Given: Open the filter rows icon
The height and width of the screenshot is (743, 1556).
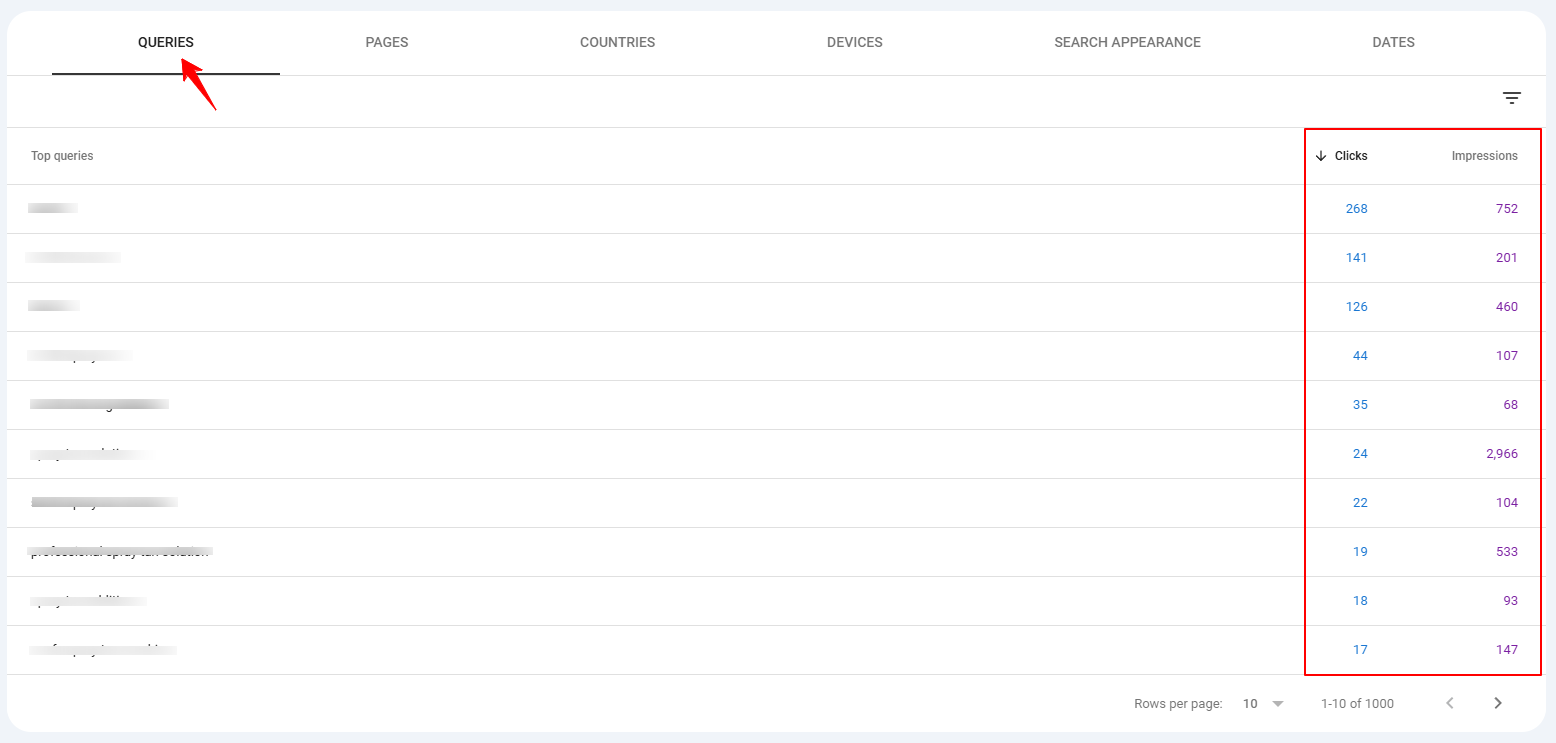Looking at the screenshot, I should tap(1511, 98).
